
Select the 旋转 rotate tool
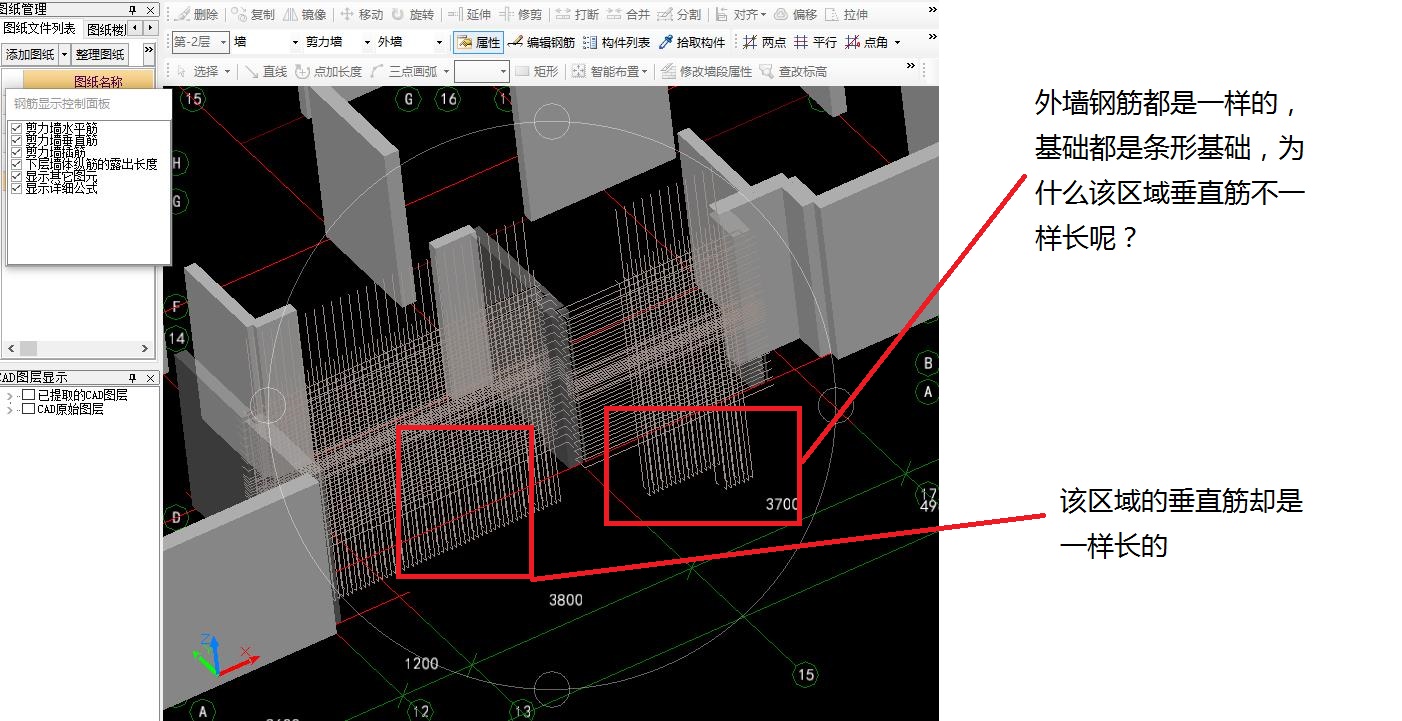413,15
